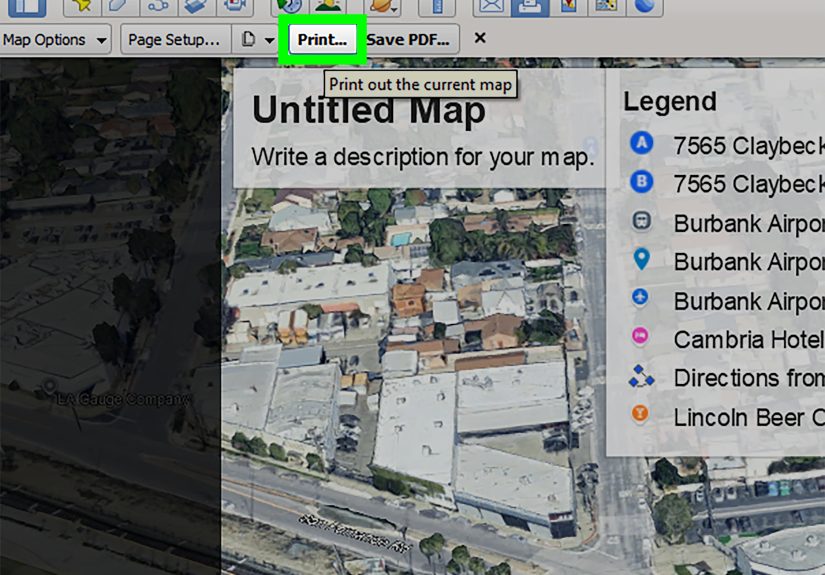Select the Ruler tool
Viewport: 825px width, 575px height.
[x=437, y=6]
